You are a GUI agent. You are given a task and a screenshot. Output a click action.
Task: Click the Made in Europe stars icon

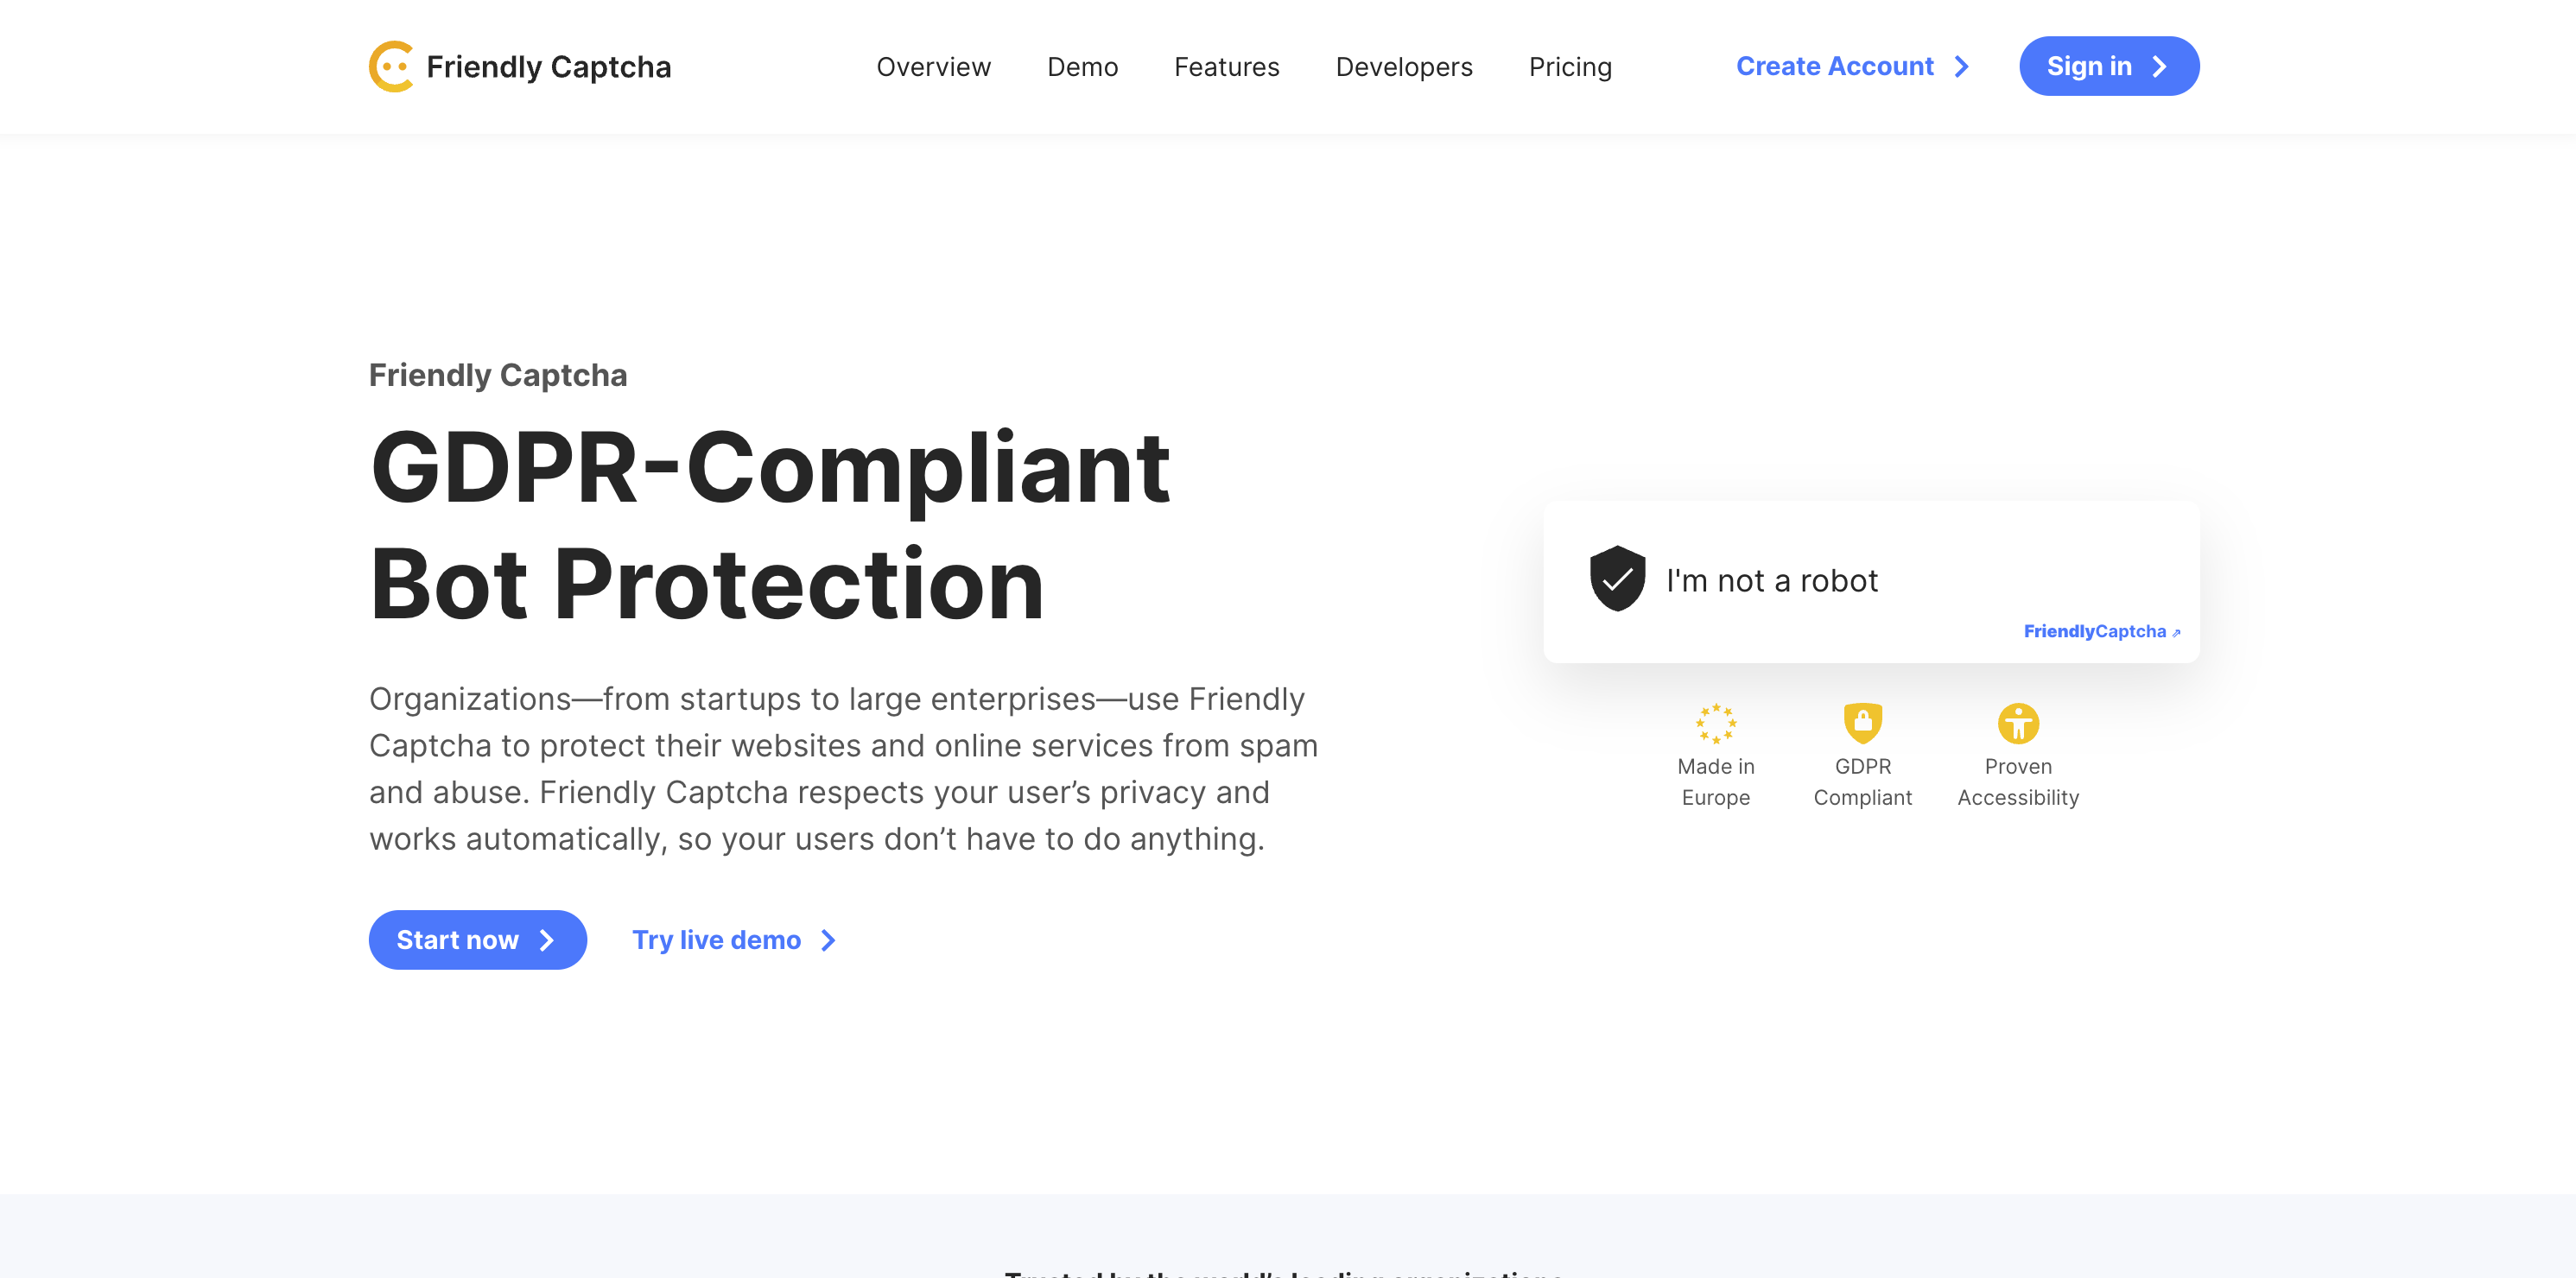coord(1716,722)
